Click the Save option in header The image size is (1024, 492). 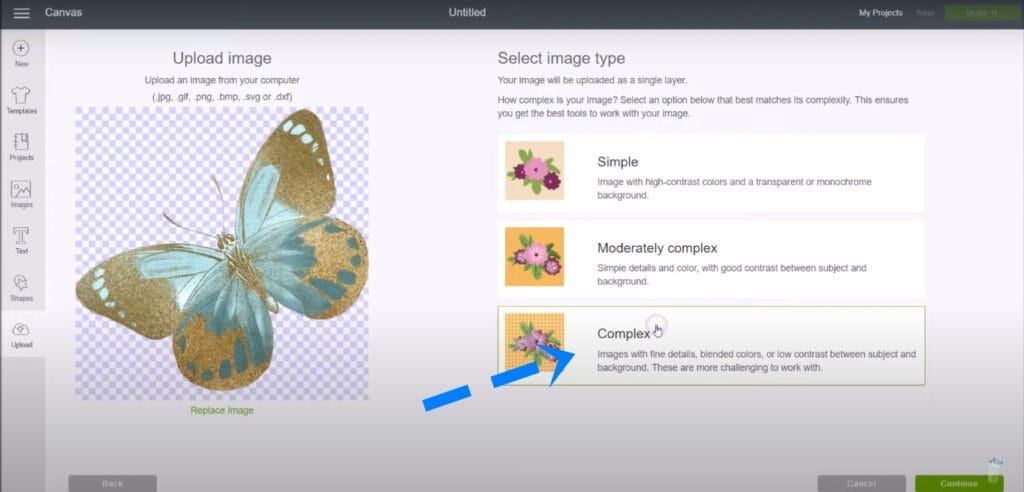click(925, 13)
